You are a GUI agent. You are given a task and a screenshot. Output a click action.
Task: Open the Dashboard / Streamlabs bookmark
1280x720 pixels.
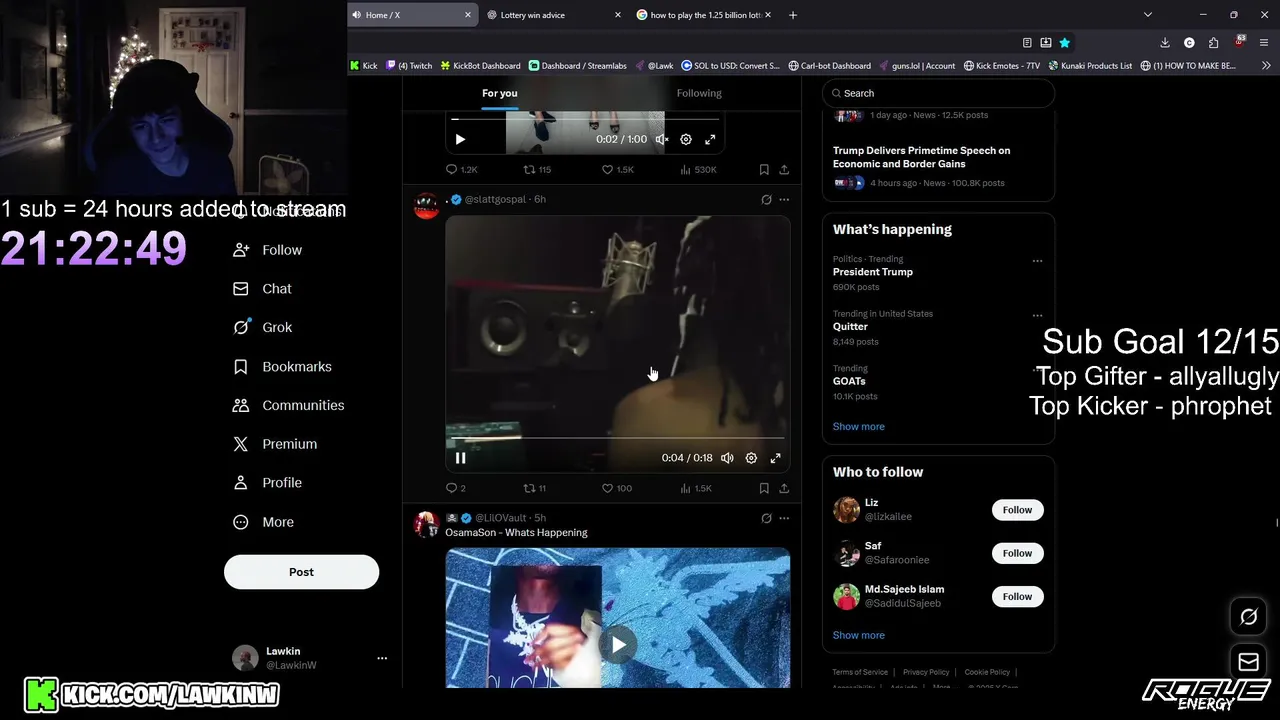pos(577,65)
